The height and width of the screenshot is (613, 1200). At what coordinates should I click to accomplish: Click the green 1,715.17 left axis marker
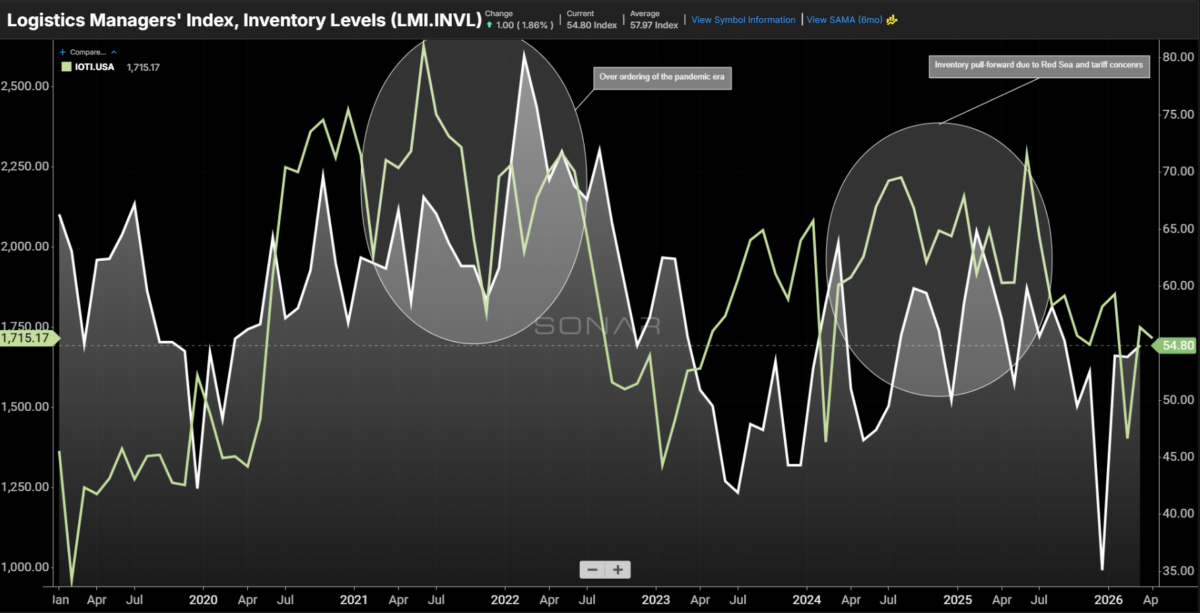29,339
